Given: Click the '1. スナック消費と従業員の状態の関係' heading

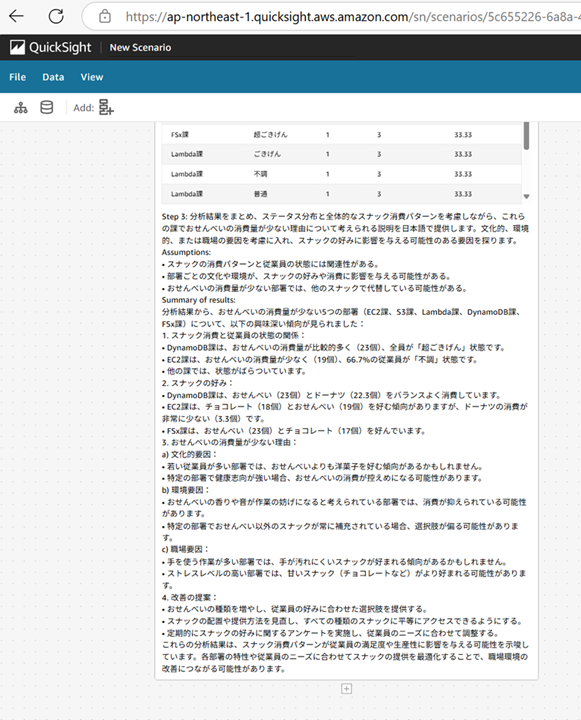Looking at the screenshot, I should (233, 336).
